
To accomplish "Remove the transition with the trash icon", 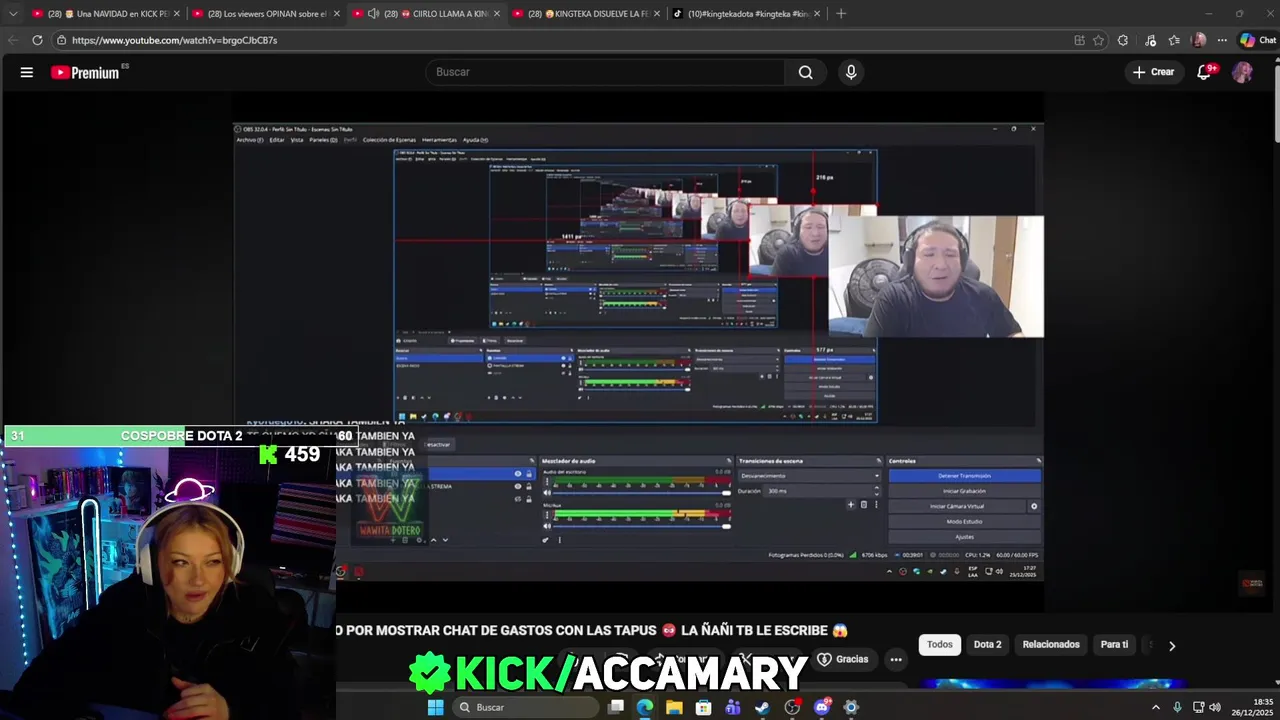I will pos(864,505).
